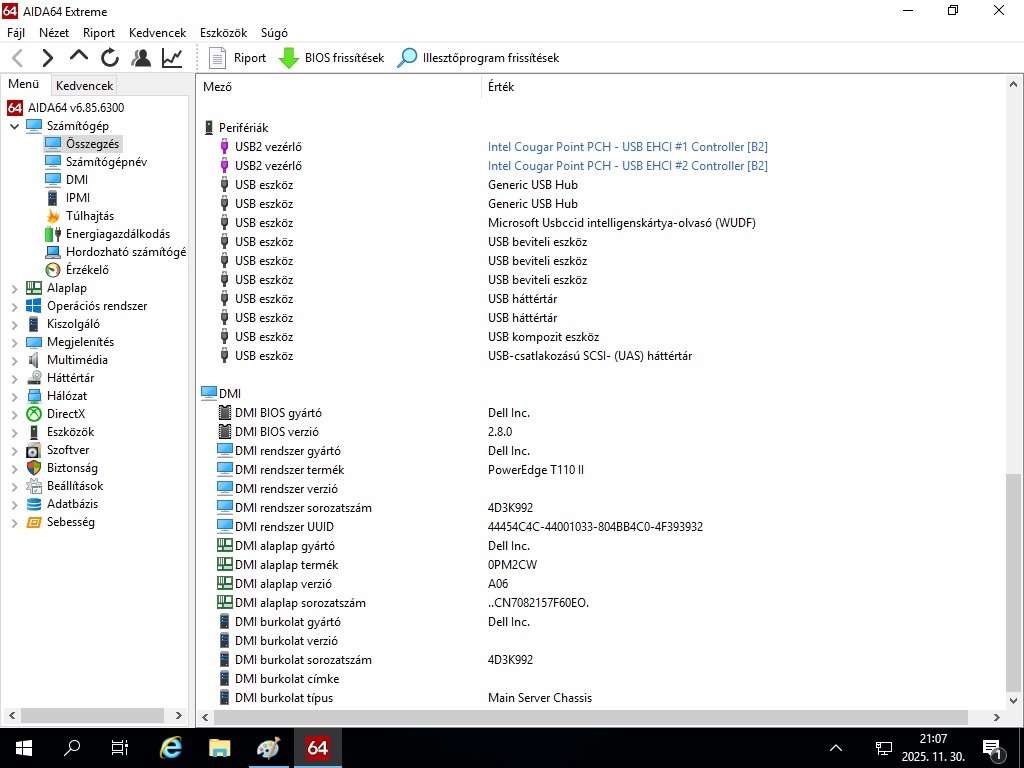
Task: Open the Eszközök menu
Action: coord(223,33)
